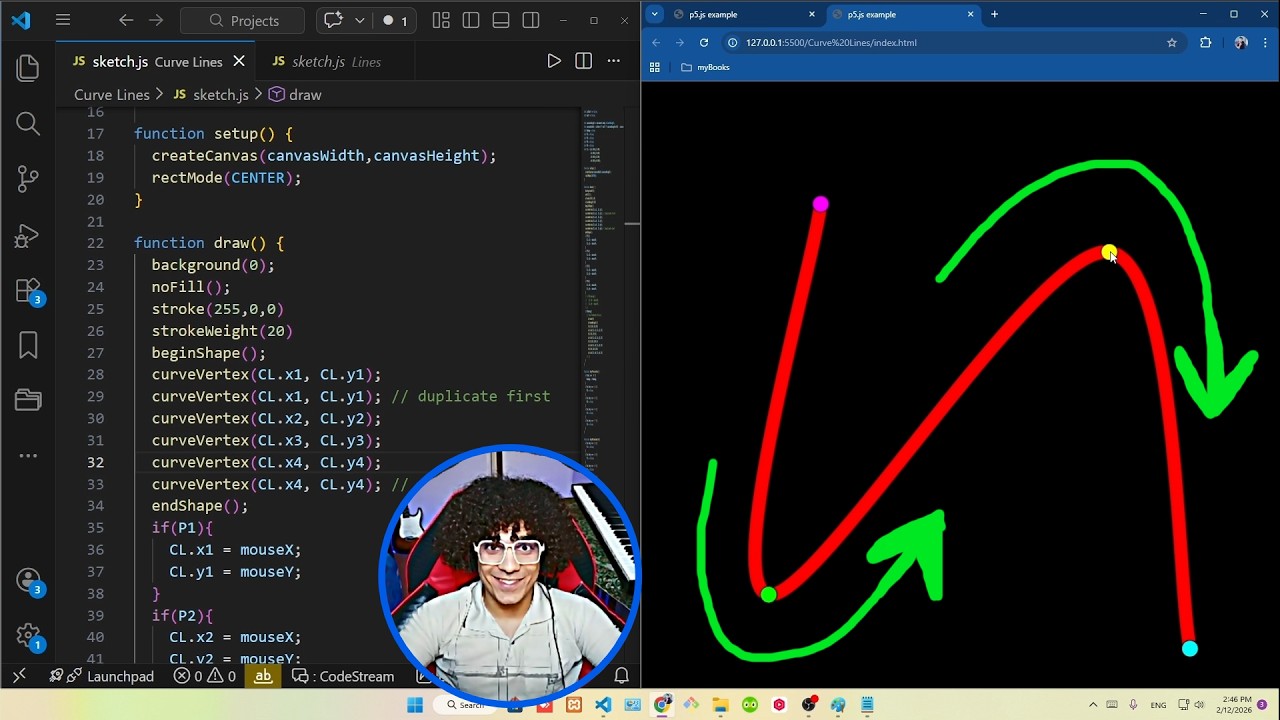Open the editor More Actions menu
The image size is (1280, 720).
614,61
